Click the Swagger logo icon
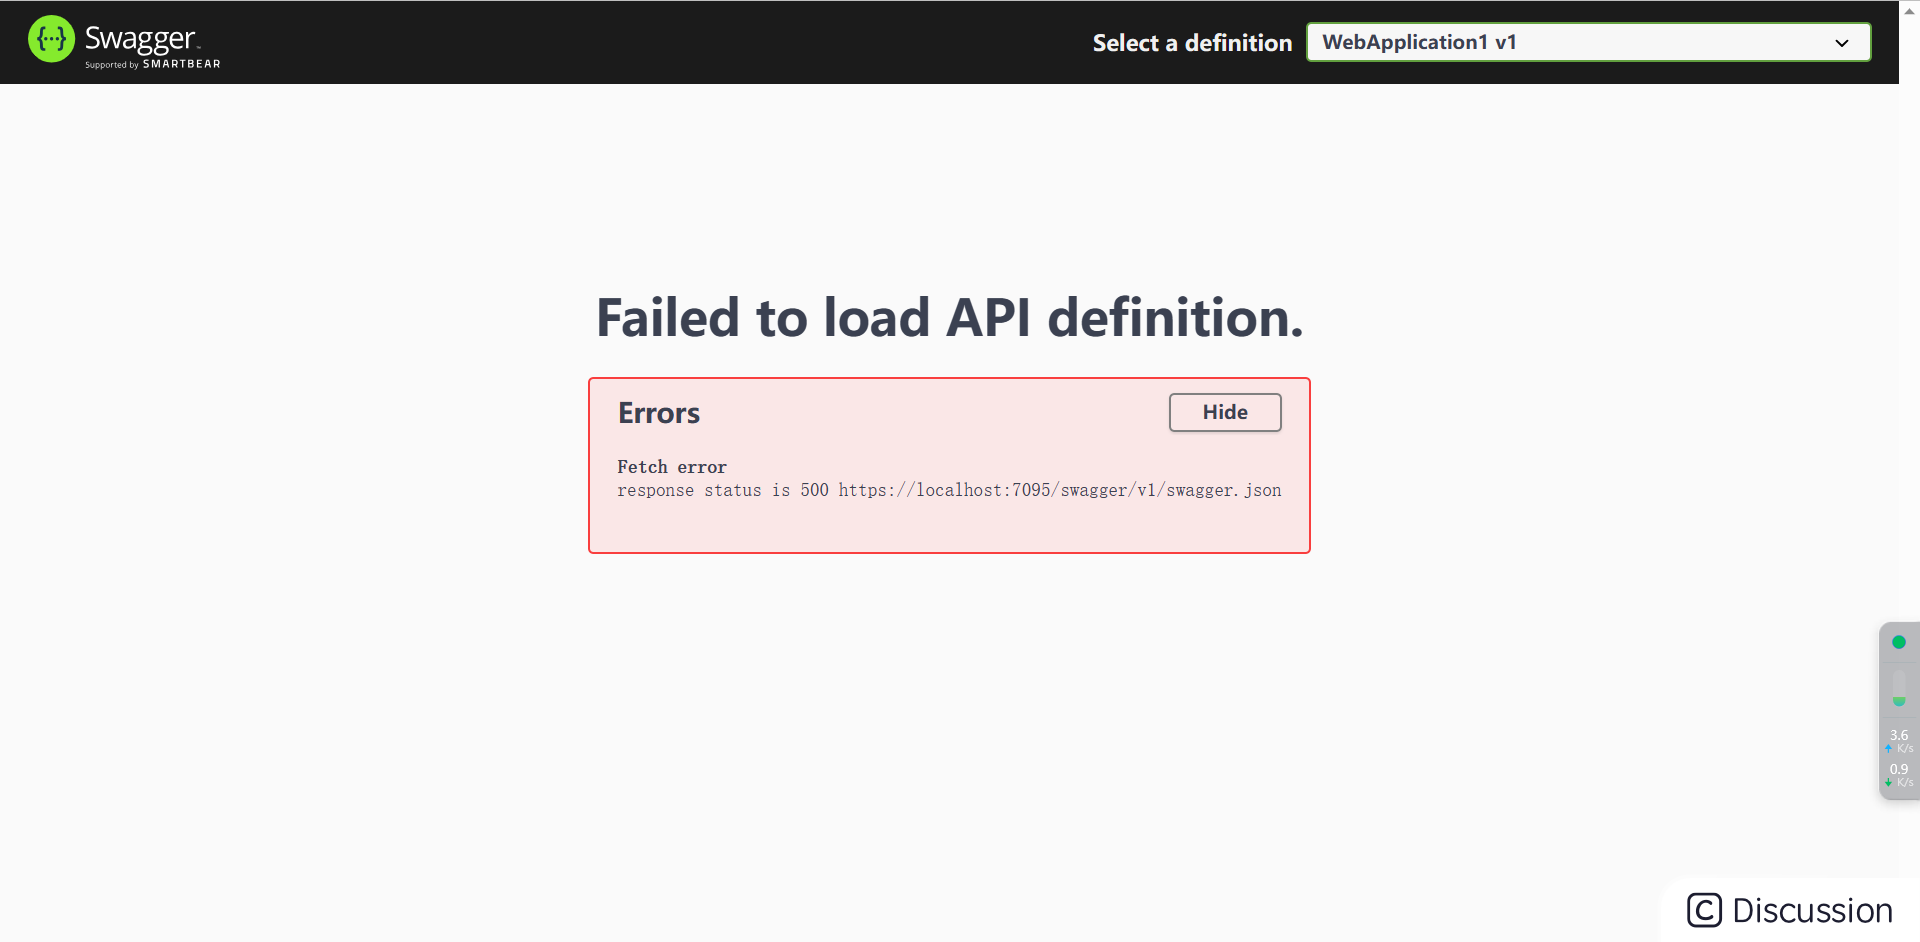1920x942 pixels. coord(51,39)
